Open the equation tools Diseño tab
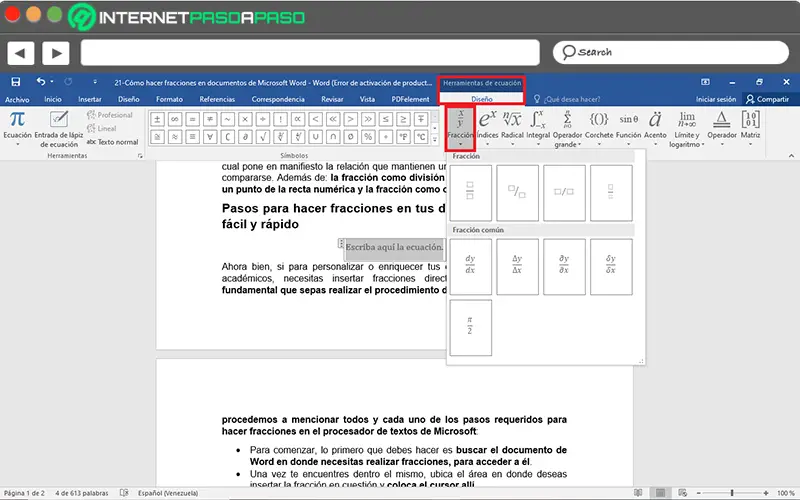This screenshot has height=500, width=800. point(482,99)
